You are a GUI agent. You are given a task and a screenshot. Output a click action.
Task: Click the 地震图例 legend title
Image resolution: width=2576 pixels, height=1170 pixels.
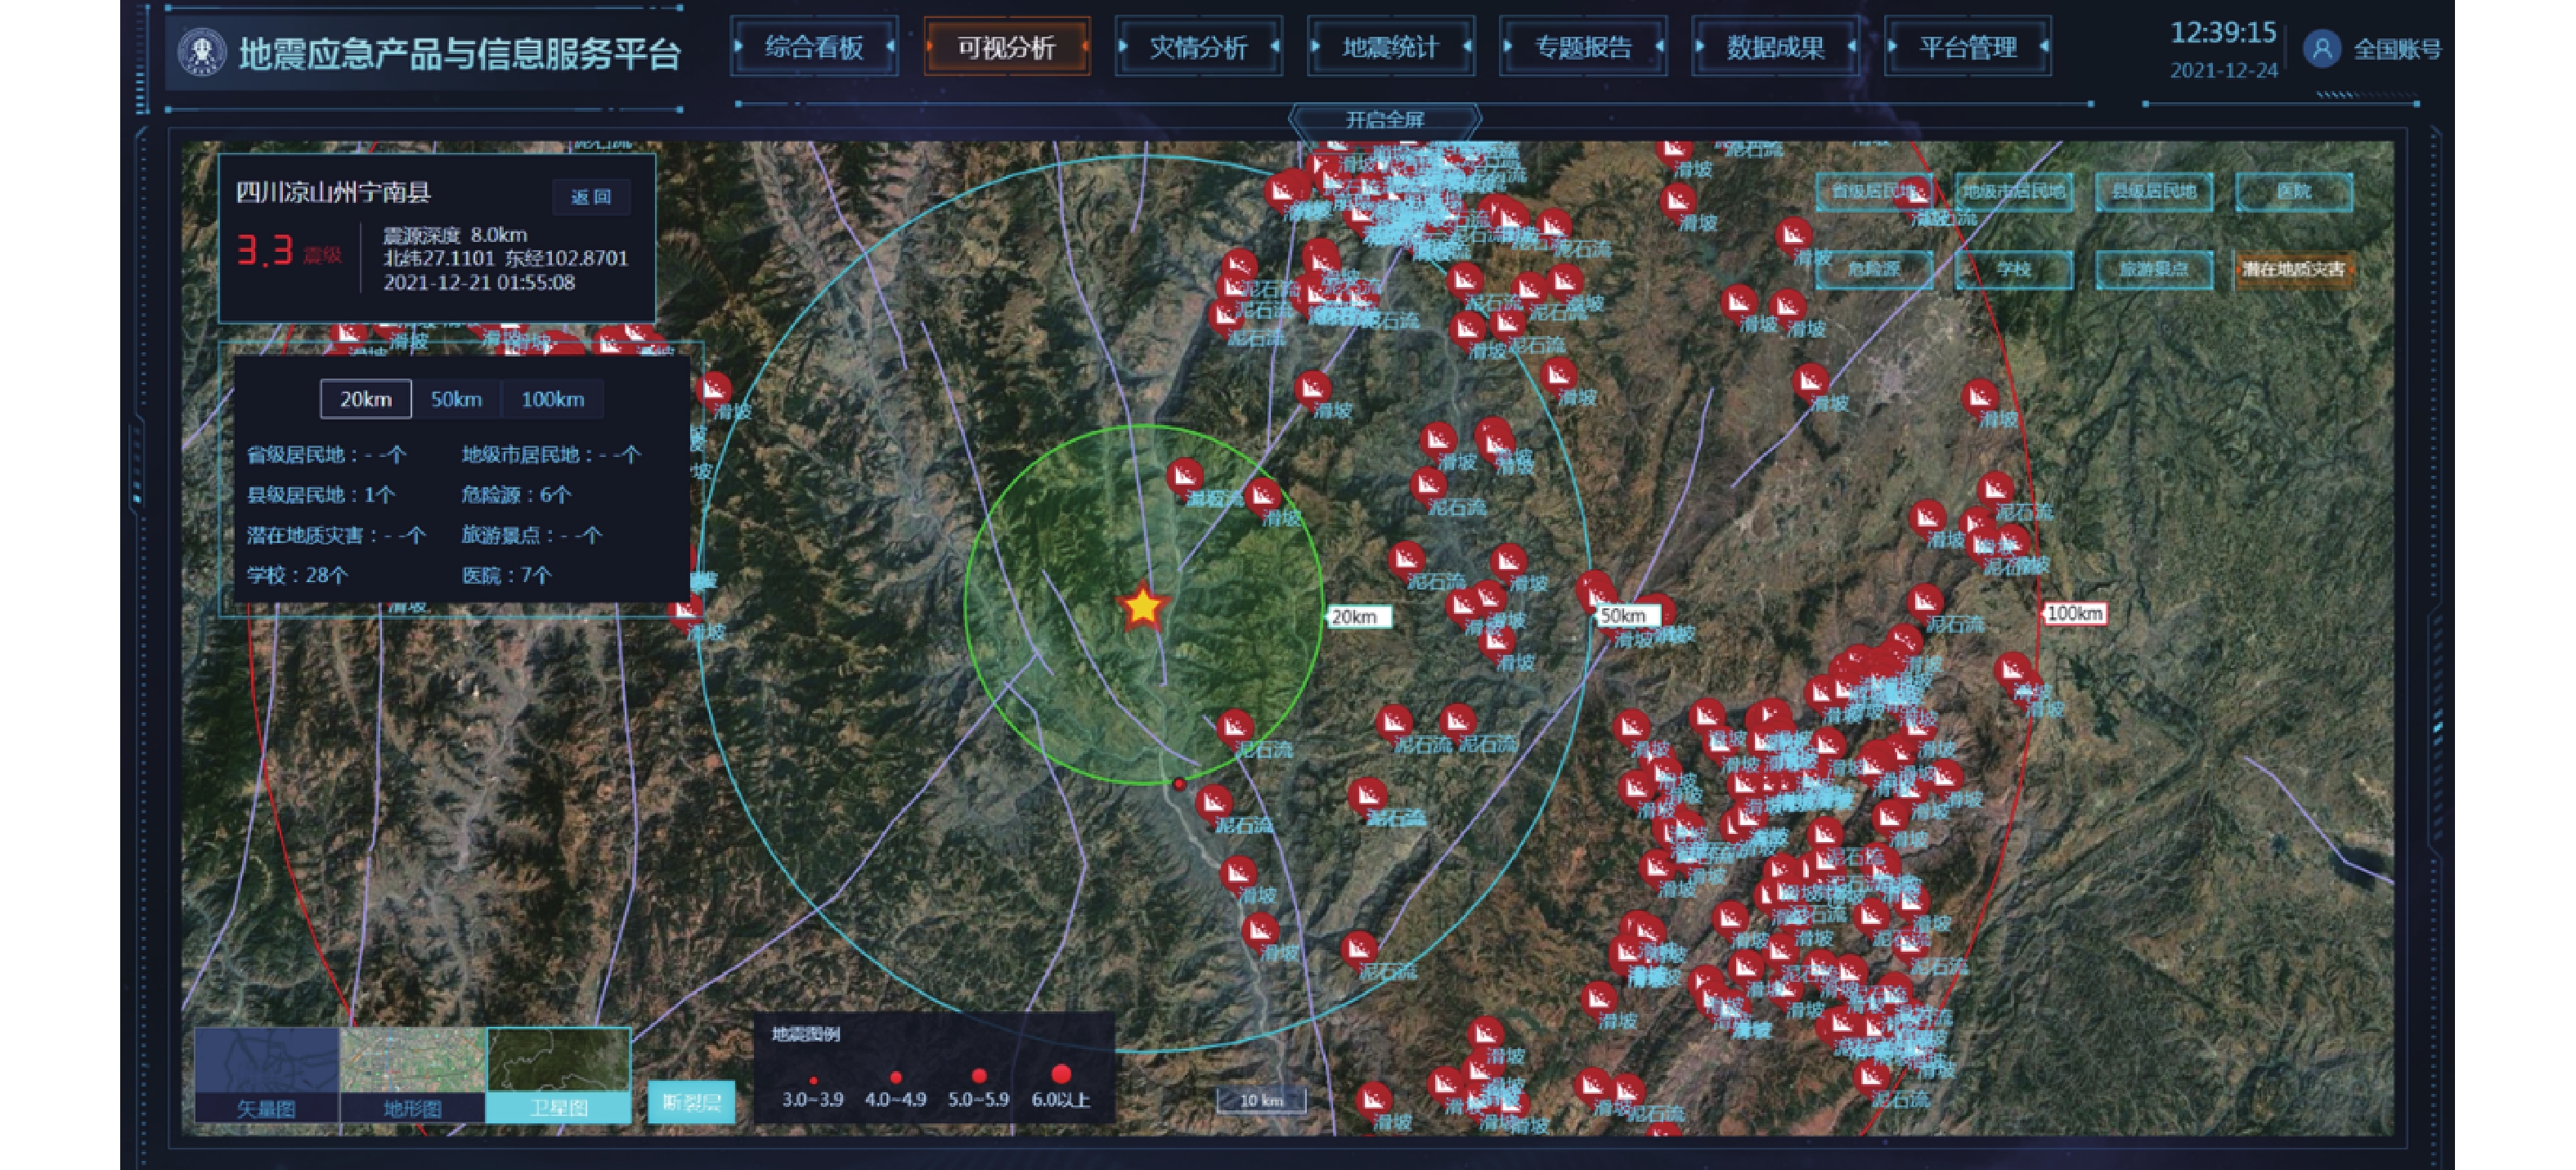click(806, 1035)
